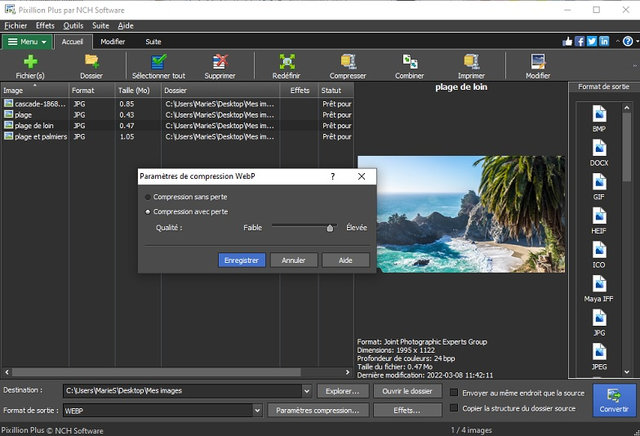Select Compression avec perte option
This screenshot has width=640, height=436.
(x=187, y=211)
